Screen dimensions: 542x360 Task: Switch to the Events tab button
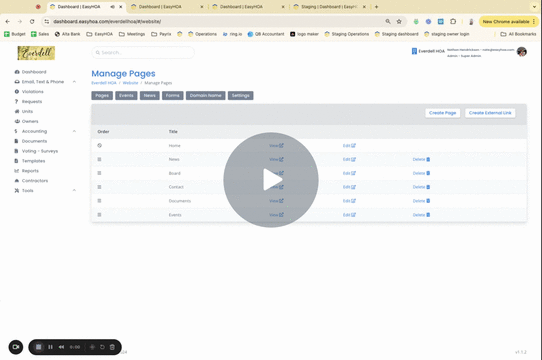[x=126, y=95]
